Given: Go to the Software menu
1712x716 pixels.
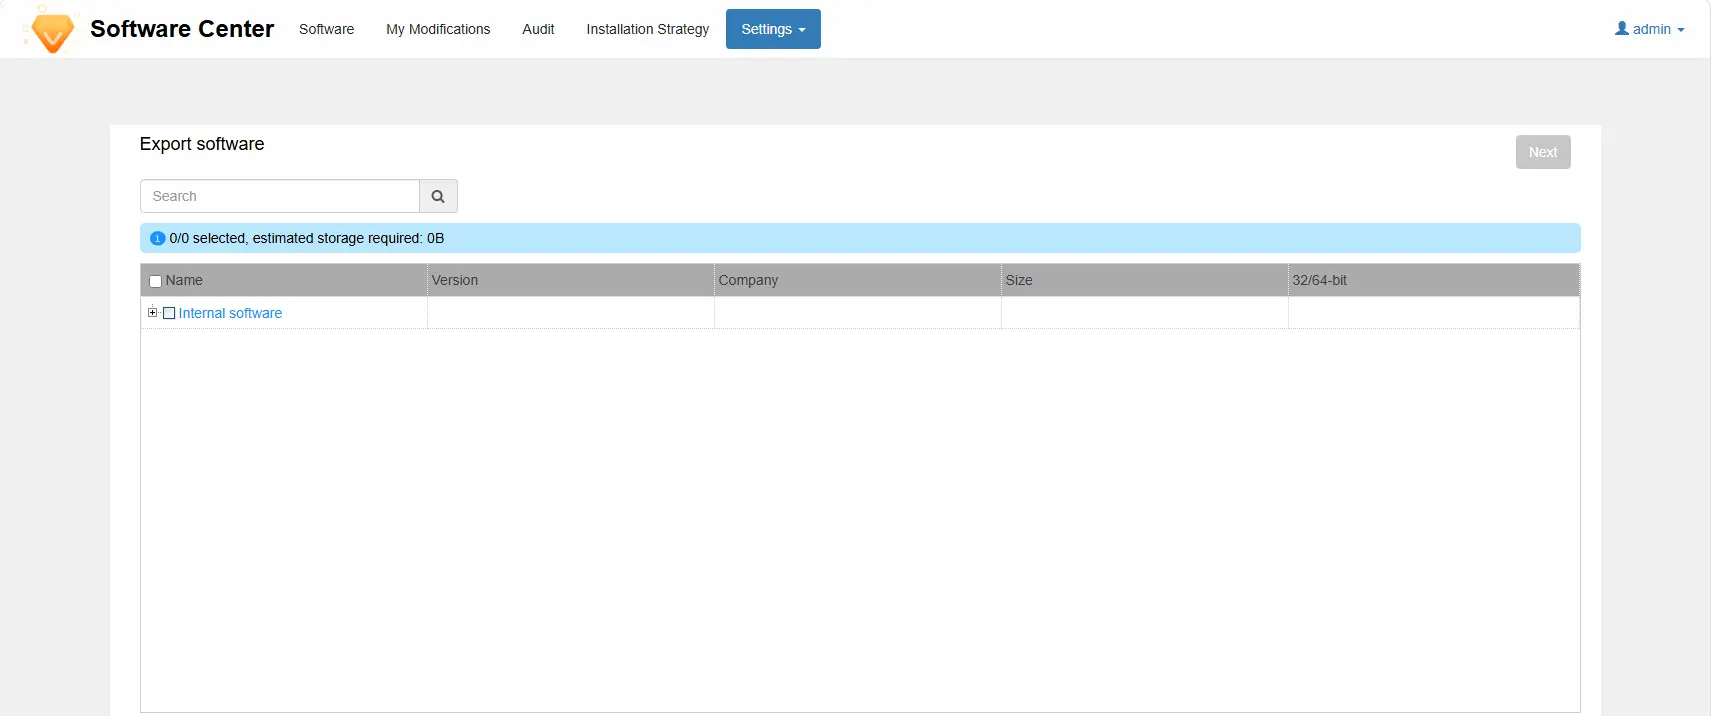Looking at the screenshot, I should point(326,29).
